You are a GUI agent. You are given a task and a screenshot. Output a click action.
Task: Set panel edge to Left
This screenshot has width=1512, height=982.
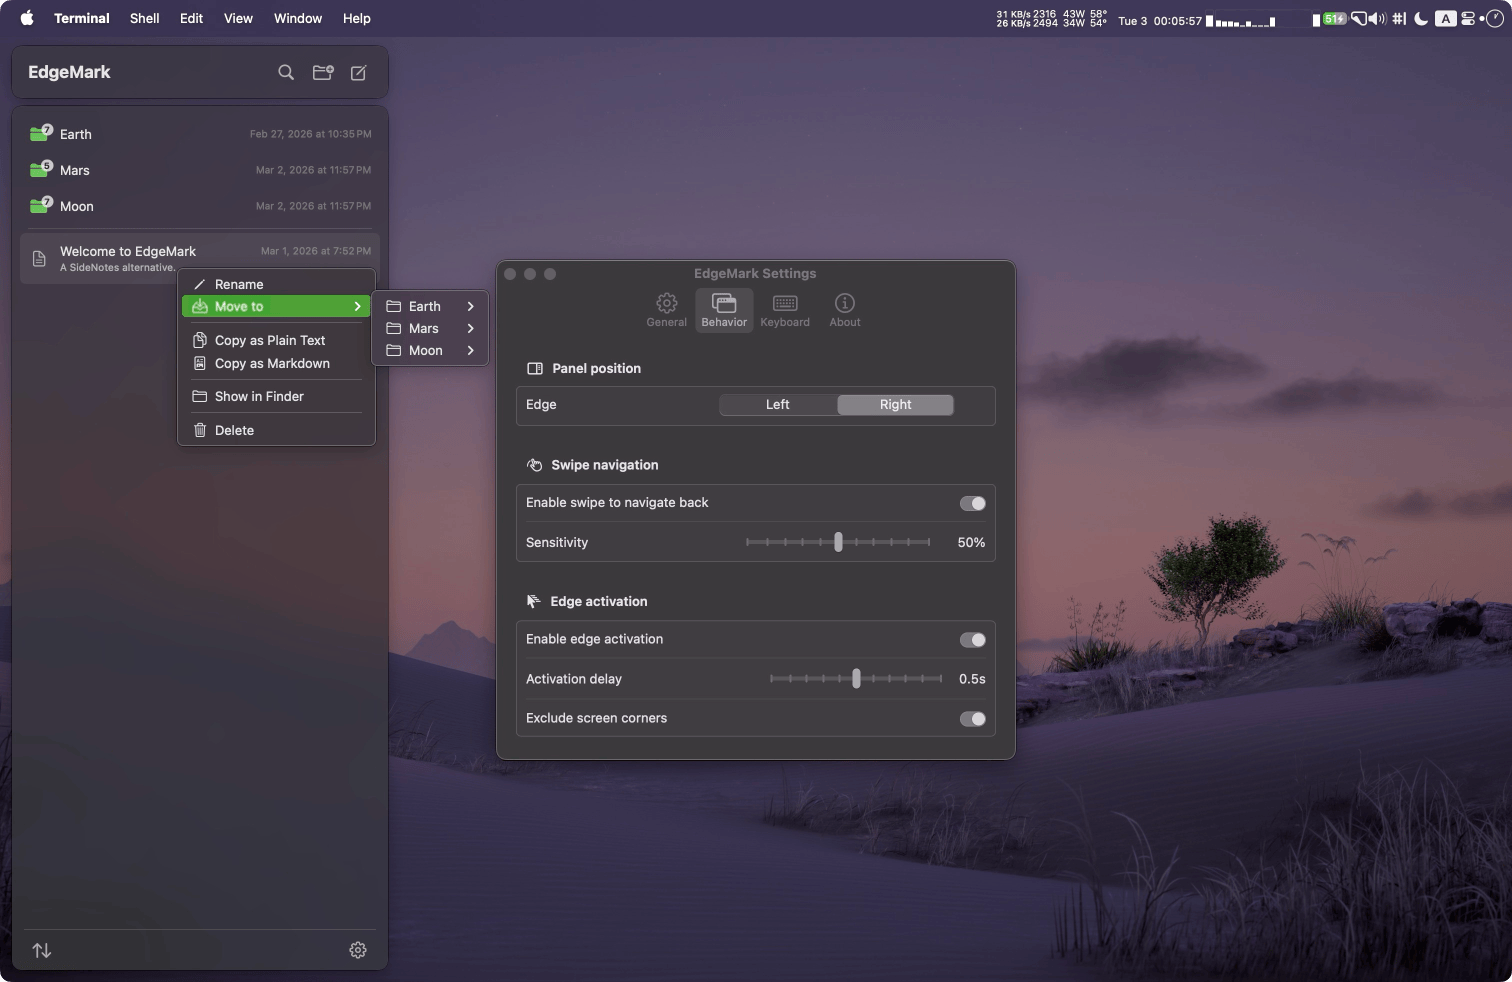click(x=778, y=404)
